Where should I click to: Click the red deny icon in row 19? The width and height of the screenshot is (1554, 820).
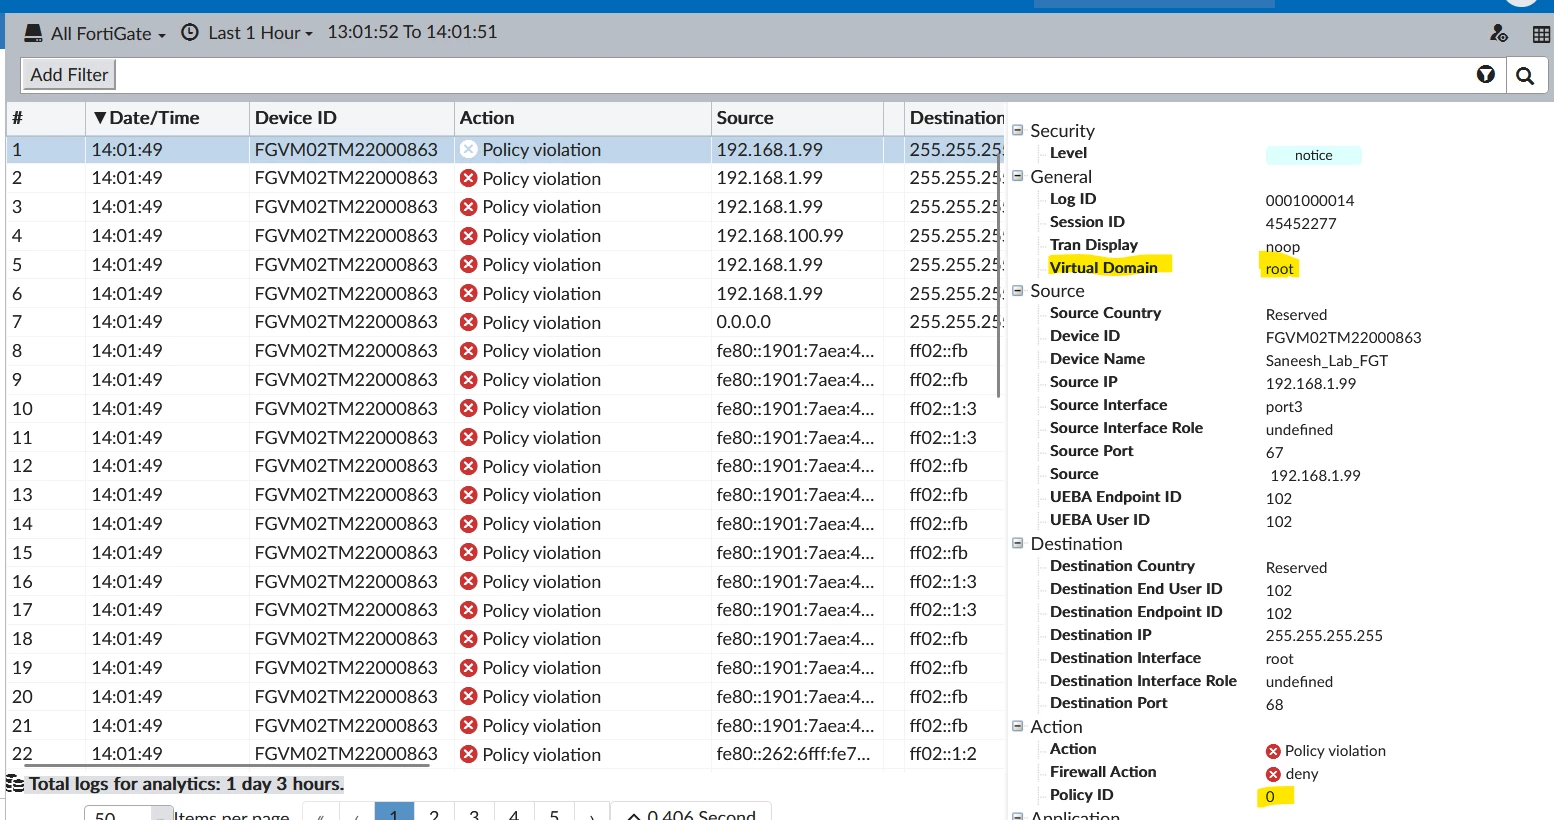click(468, 667)
